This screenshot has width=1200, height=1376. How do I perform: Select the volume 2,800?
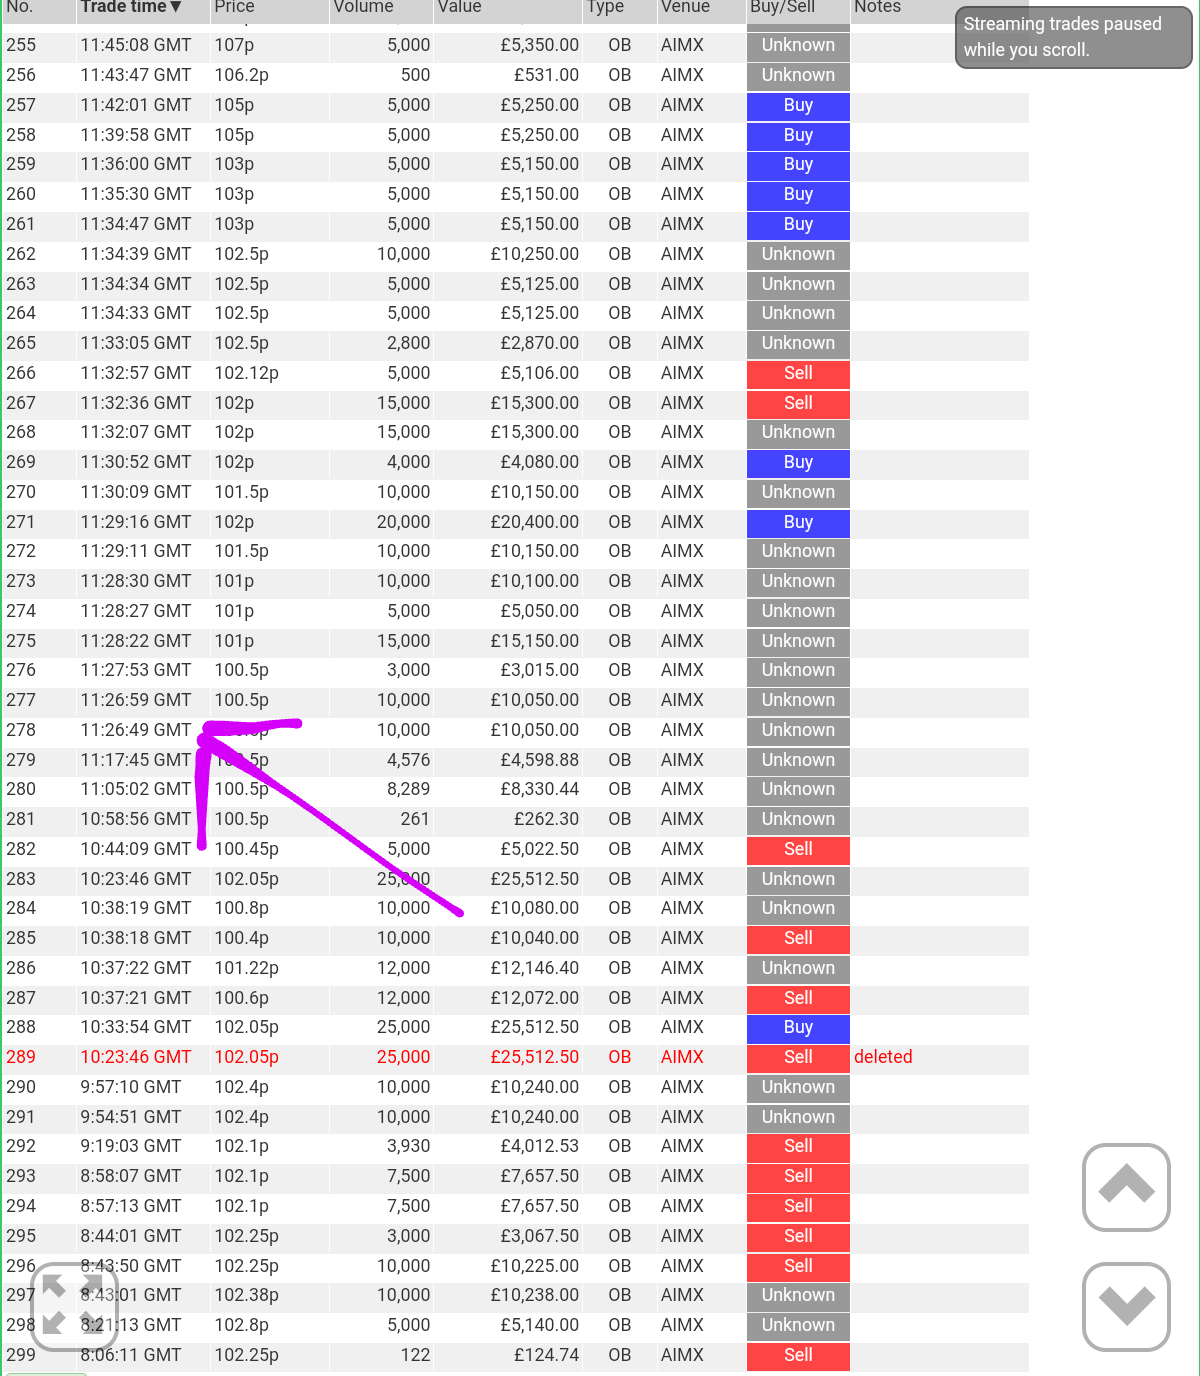(x=409, y=343)
